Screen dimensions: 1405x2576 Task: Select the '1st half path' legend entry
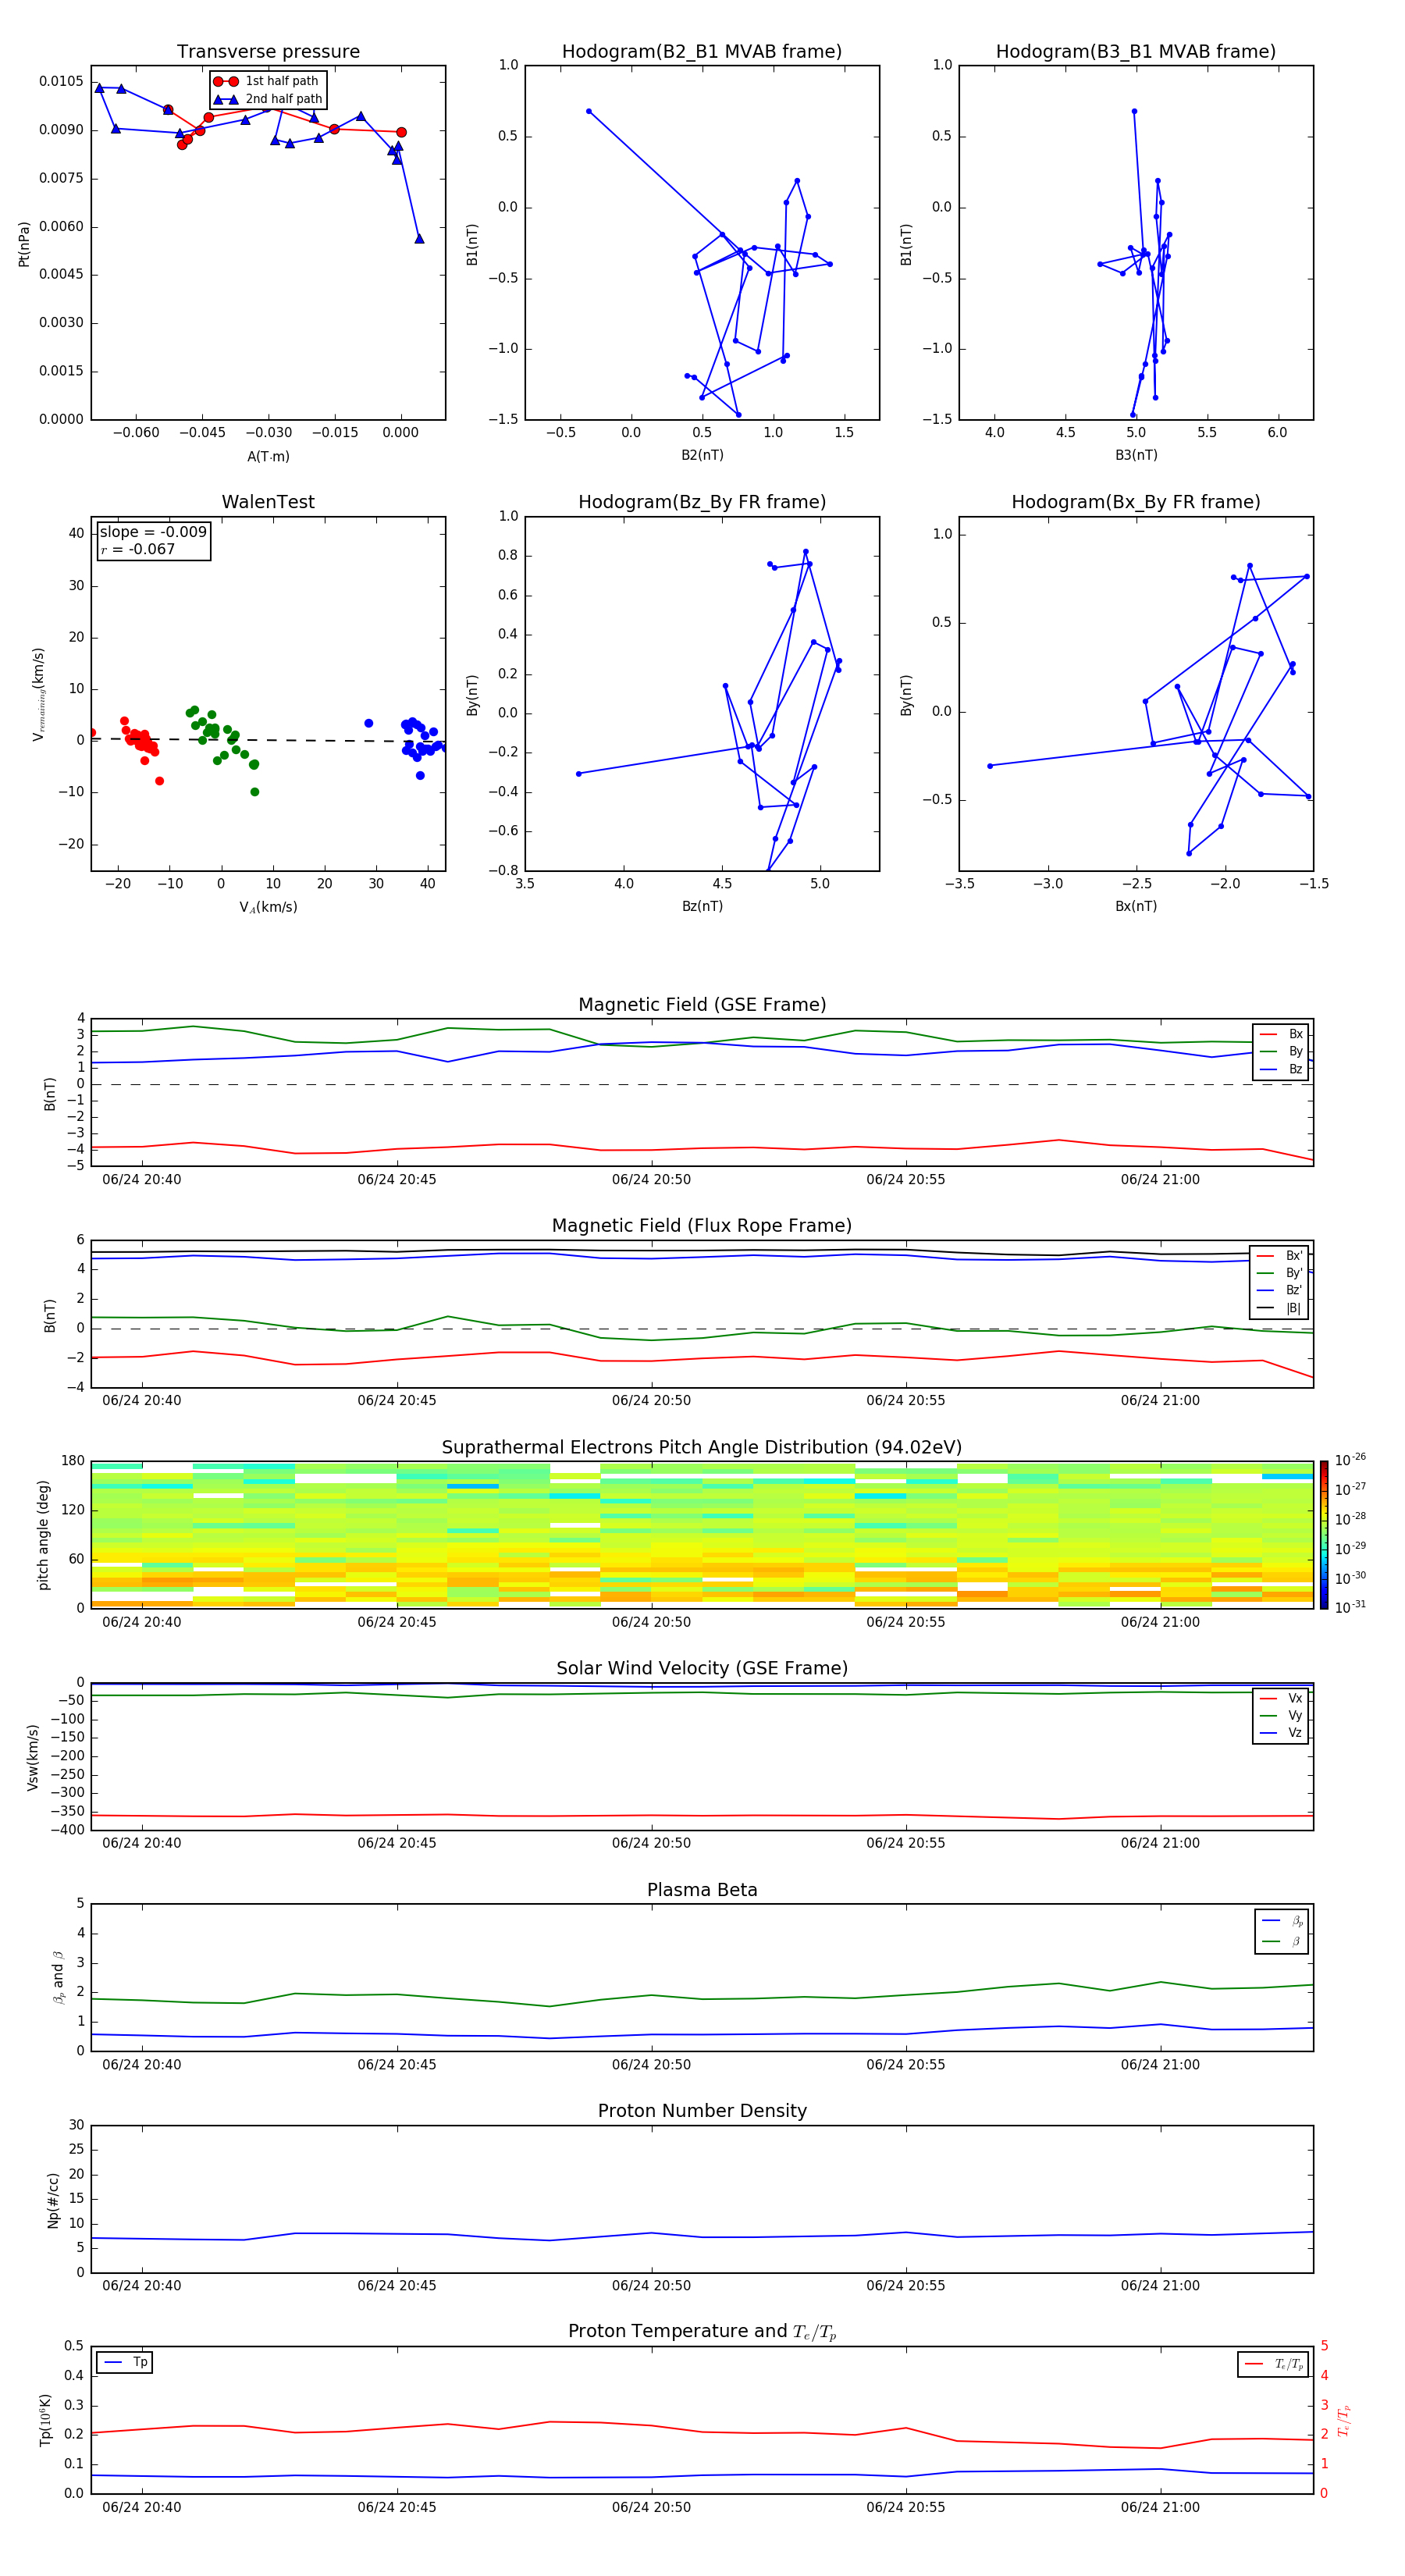pyautogui.click(x=268, y=81)
